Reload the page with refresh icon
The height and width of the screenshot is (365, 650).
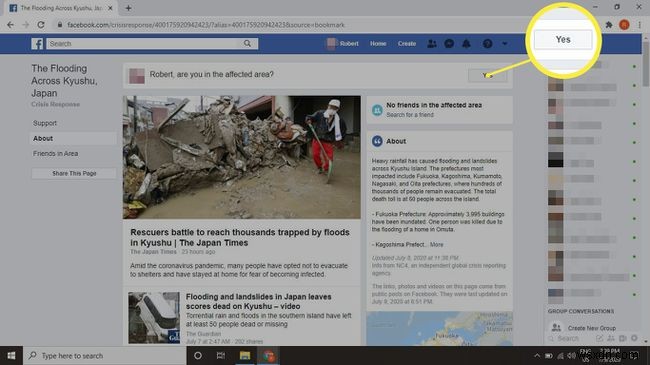pyautogui.click(x=41, y=25)
